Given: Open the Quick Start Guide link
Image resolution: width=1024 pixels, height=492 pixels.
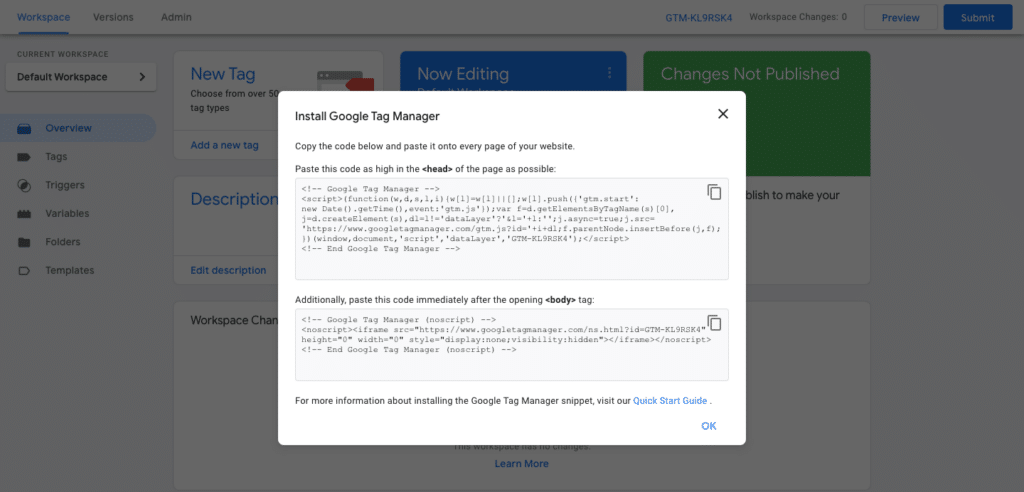Looking at the screenshot, I should (x=670, y=401).
